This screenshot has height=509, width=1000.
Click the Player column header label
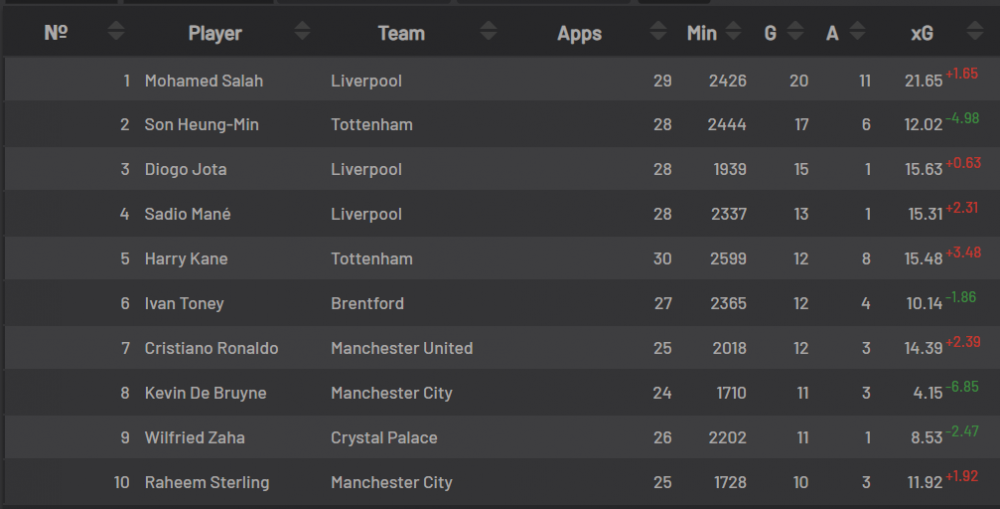click(x=215, y=33)
